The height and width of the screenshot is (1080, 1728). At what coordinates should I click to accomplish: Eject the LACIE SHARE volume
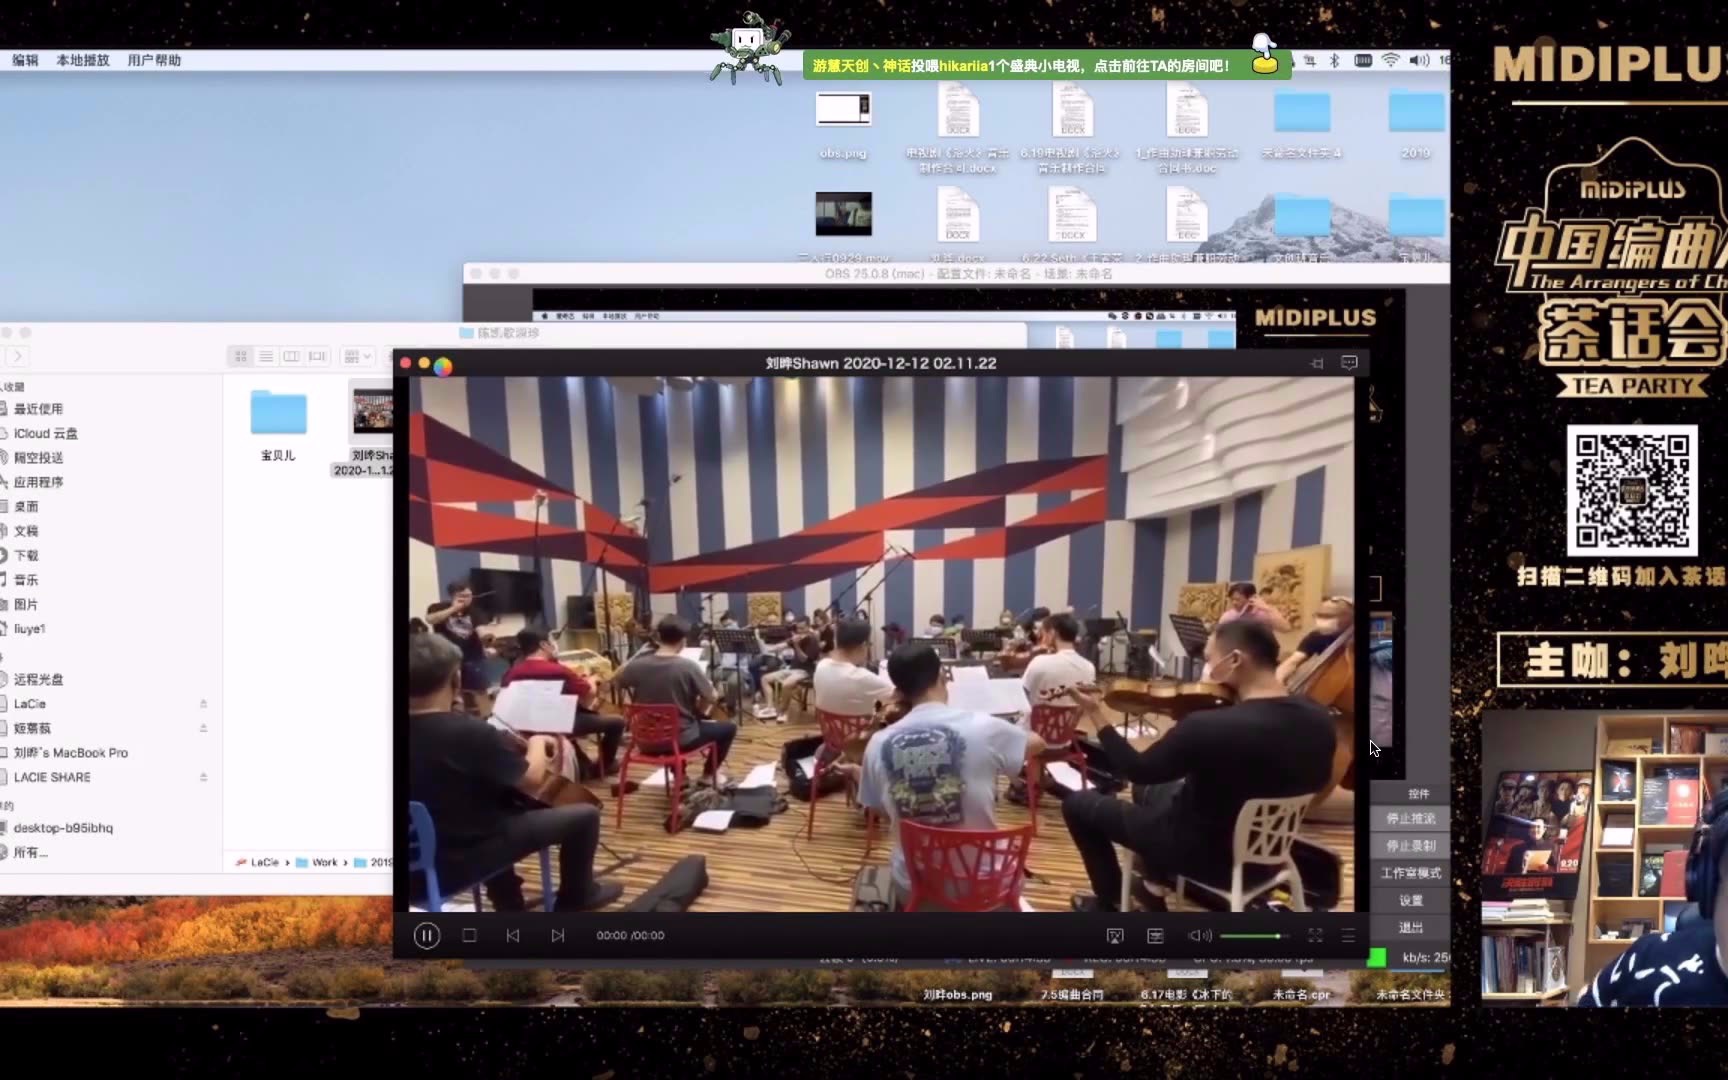click(203, 777)
